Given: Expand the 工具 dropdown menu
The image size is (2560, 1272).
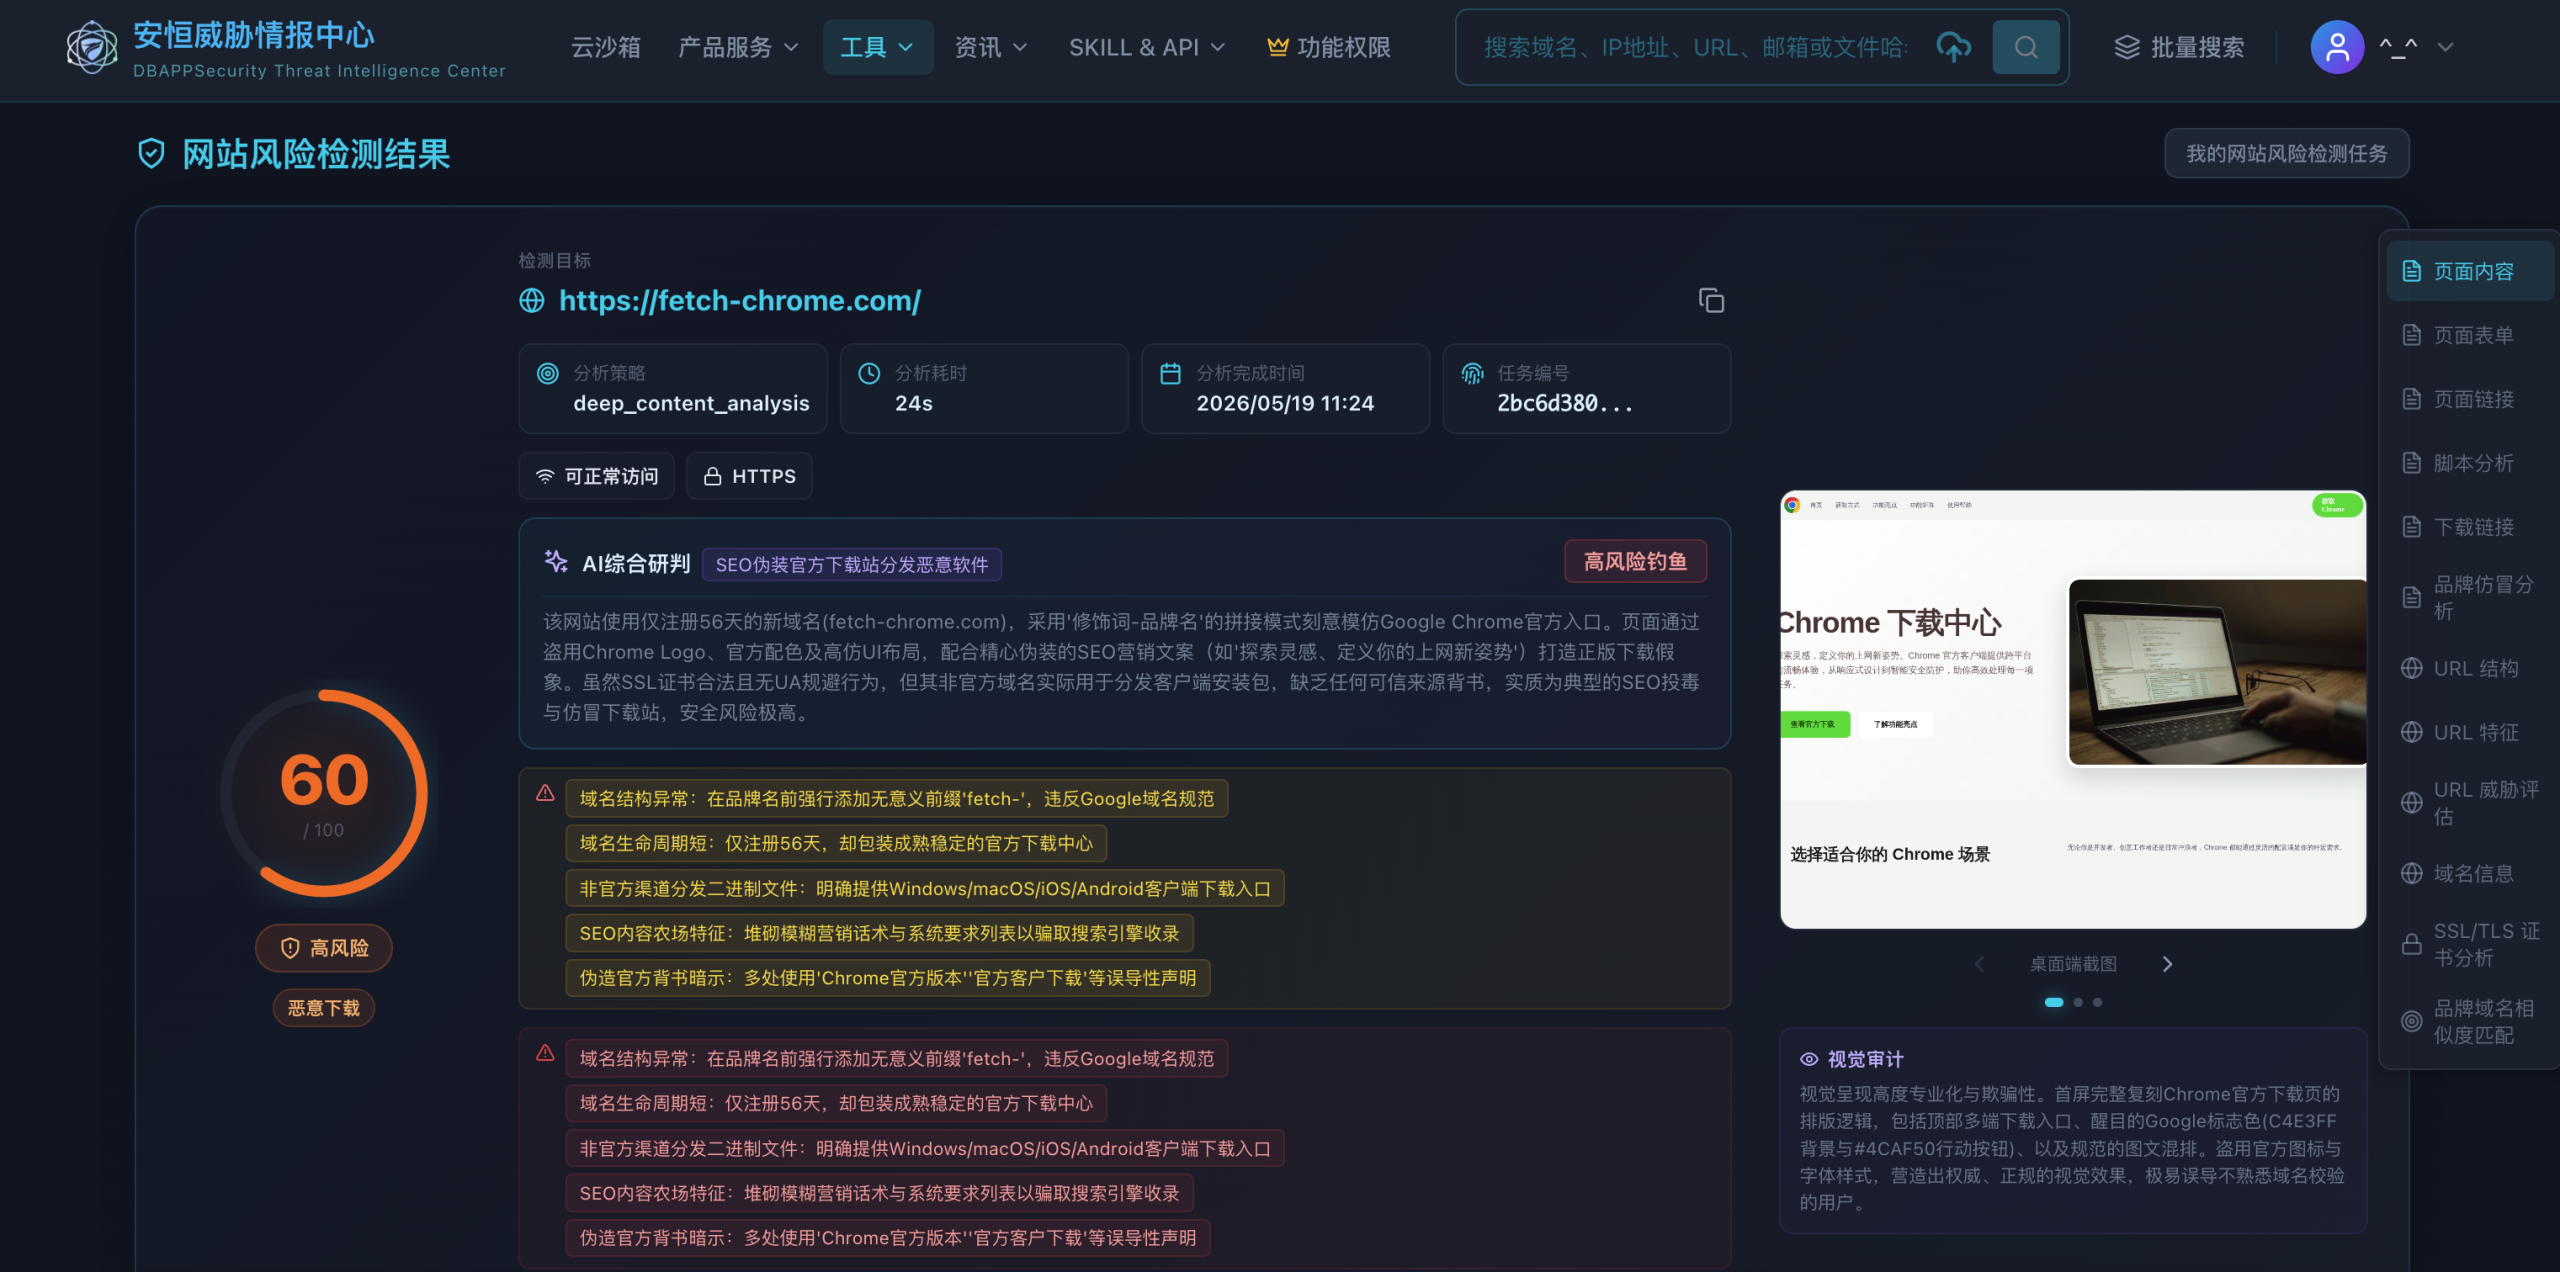Looking at the screenshot, I should (x=877, y=47).
